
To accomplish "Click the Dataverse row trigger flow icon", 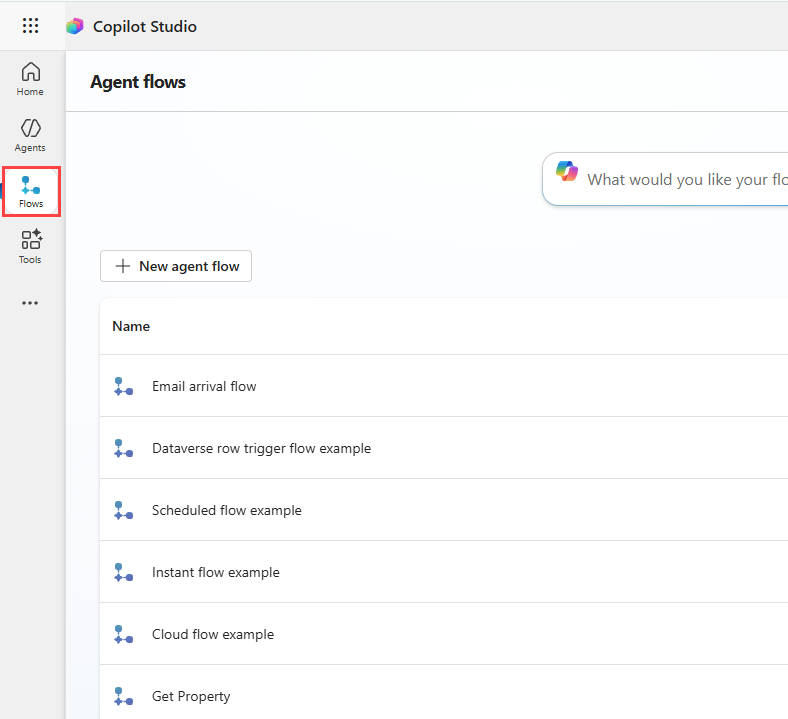I will coord(123,448).
